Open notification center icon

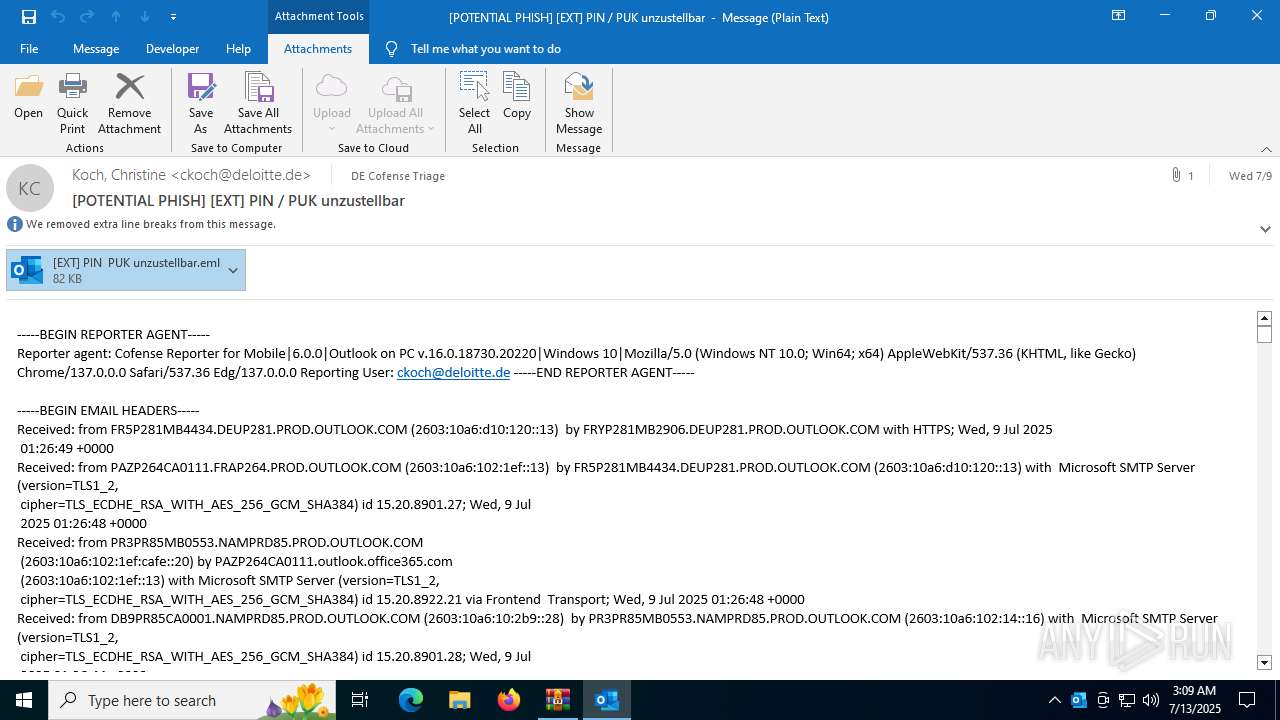point(1247,700)
